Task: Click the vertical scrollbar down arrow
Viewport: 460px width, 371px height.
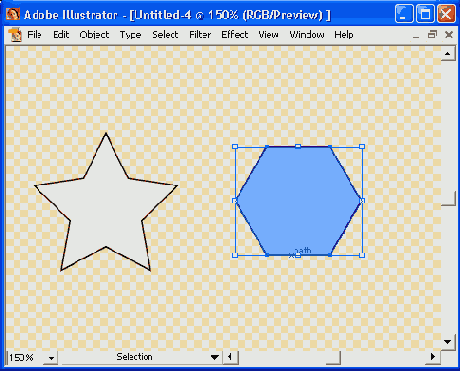Action: [448, 342]
